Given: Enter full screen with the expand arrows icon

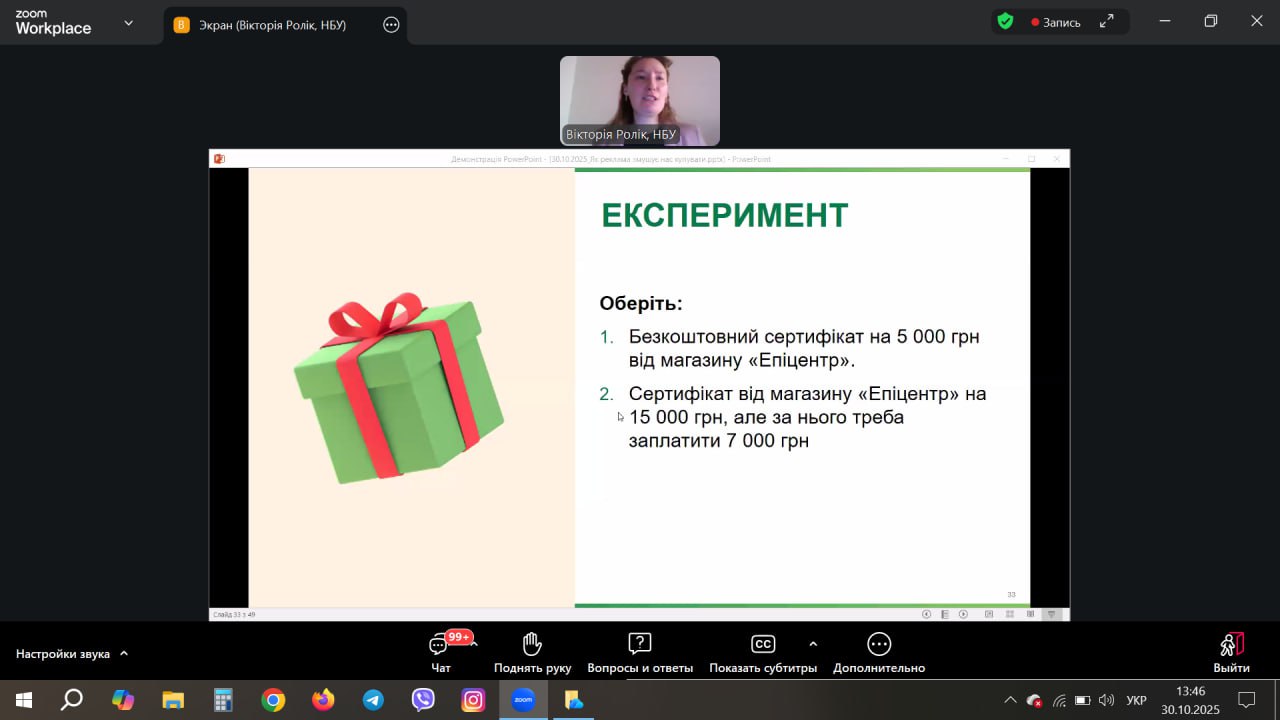Looking at the screenshot, I should [x=1107, y=21].
